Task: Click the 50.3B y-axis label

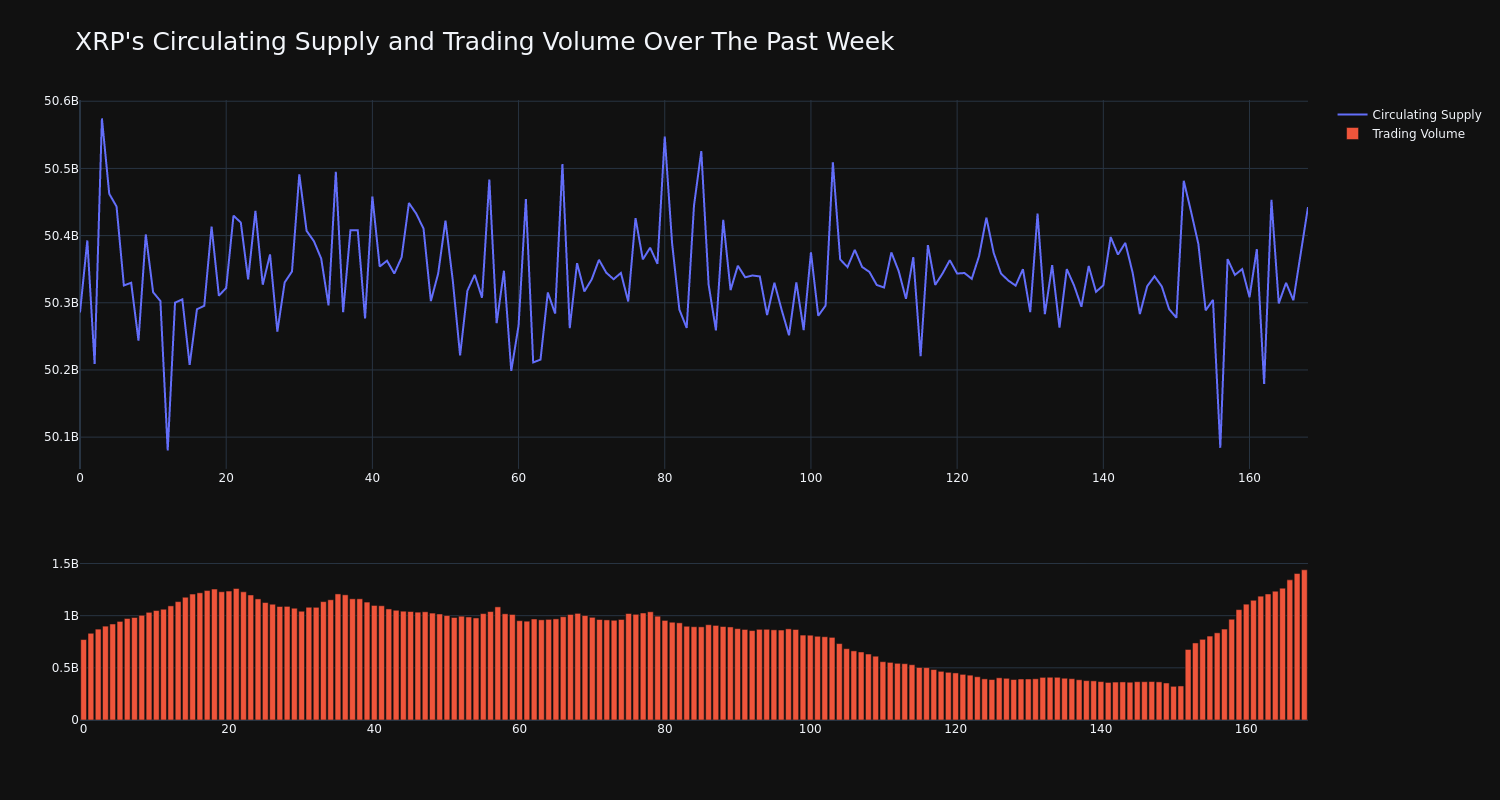Action: pyautogui.click(x=61, y=303)
